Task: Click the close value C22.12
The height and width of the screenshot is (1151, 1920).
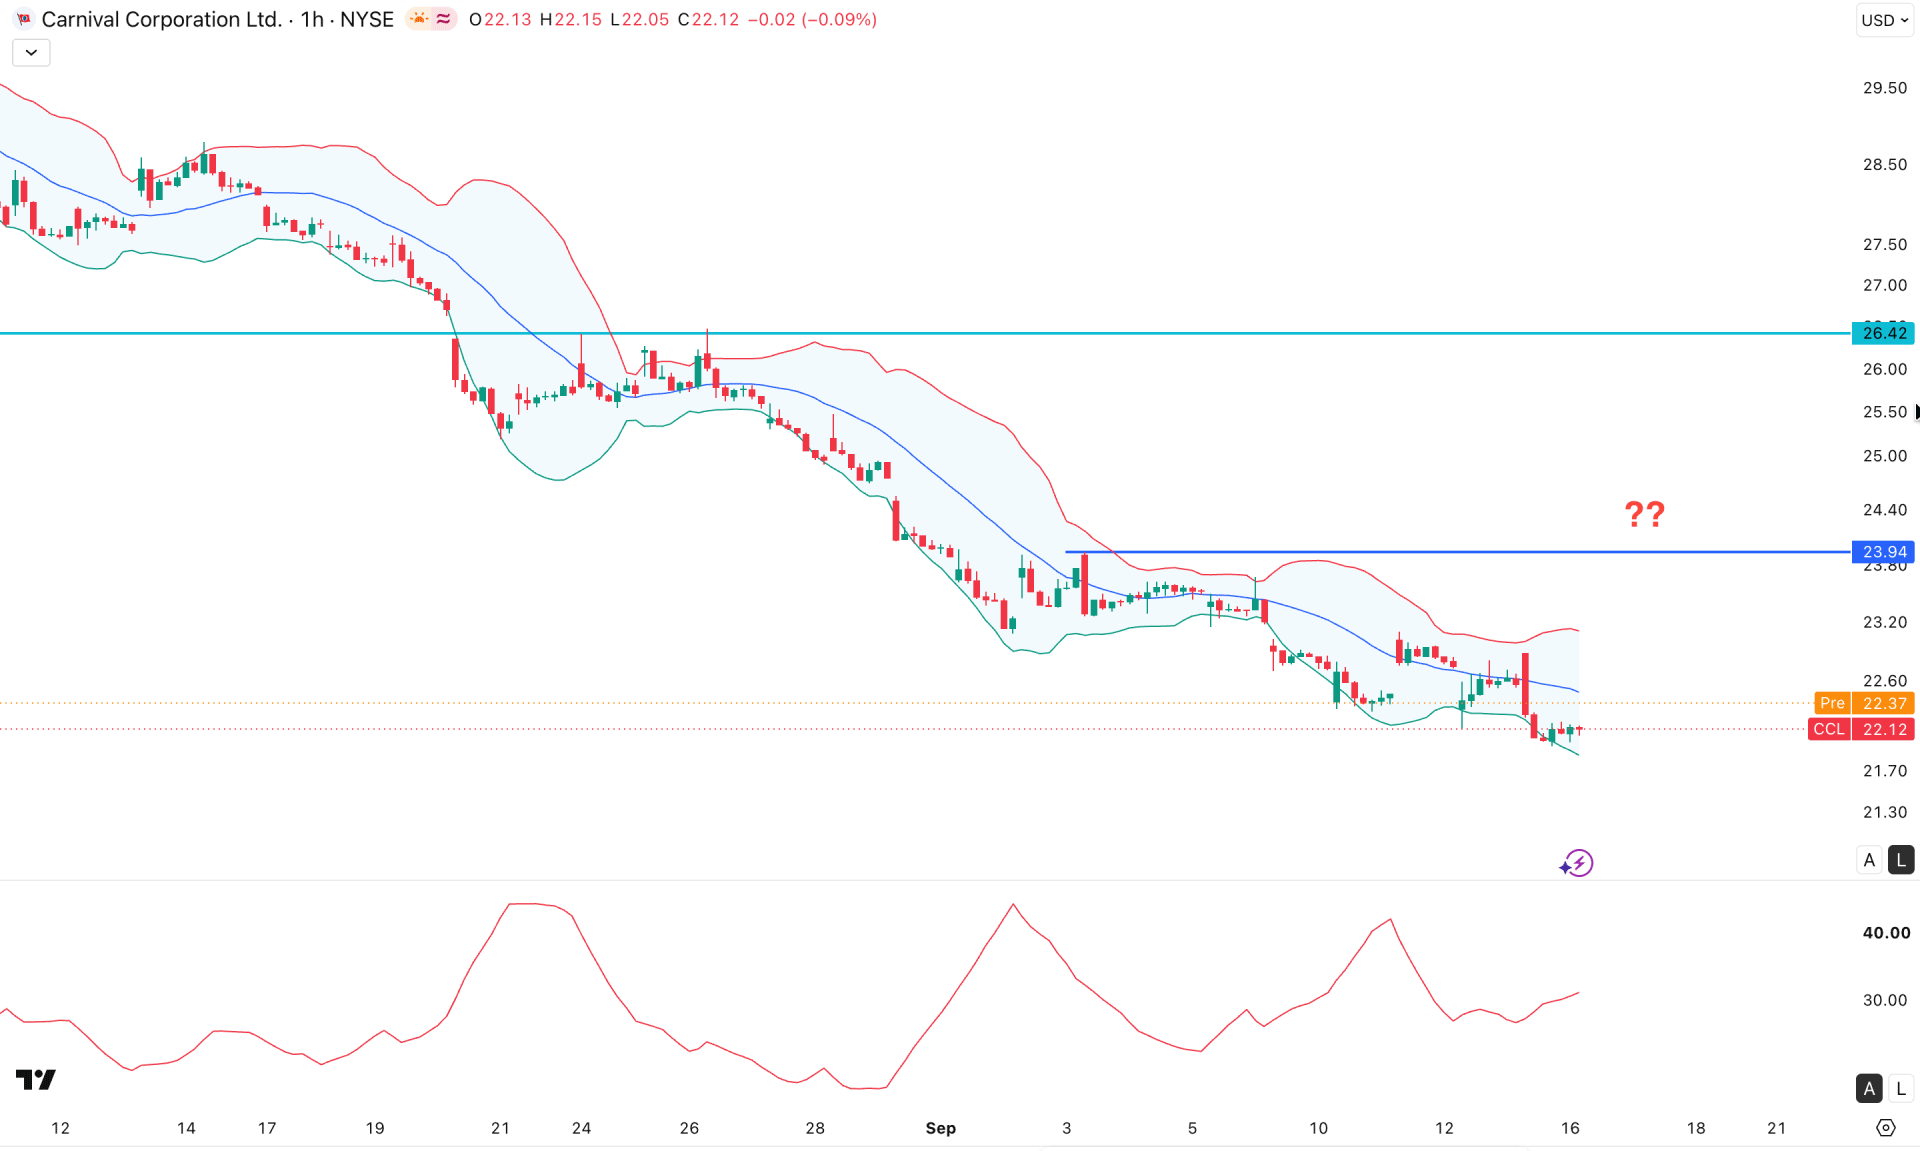Action: click(x=708, y=20)
